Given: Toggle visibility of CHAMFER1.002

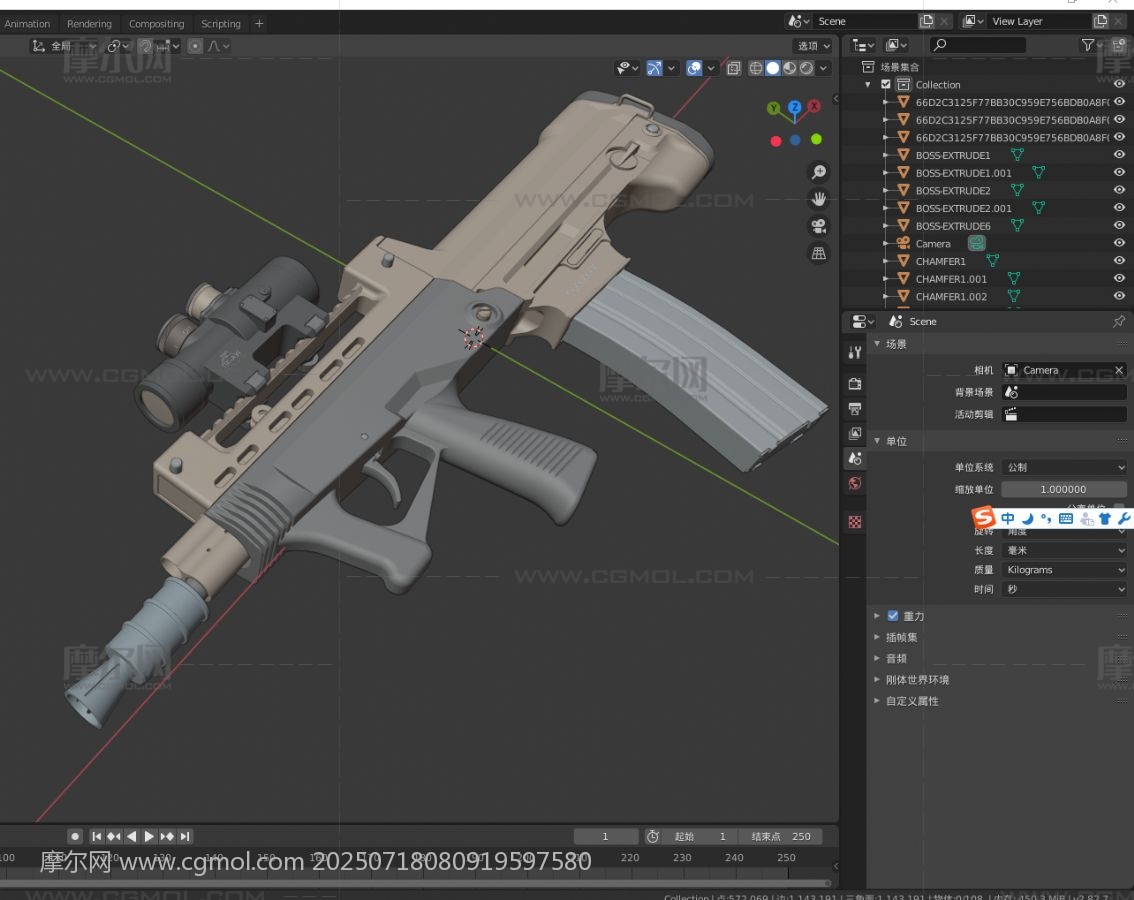Looking at the screenshot, I should coord(1119,296).
